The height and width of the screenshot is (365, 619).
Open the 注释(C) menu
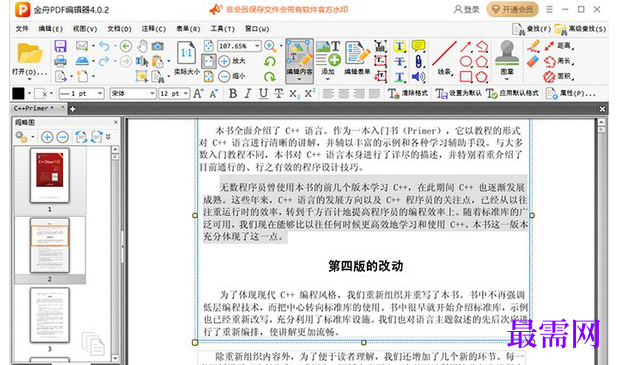pyautogui.click(x=154, y=29)
